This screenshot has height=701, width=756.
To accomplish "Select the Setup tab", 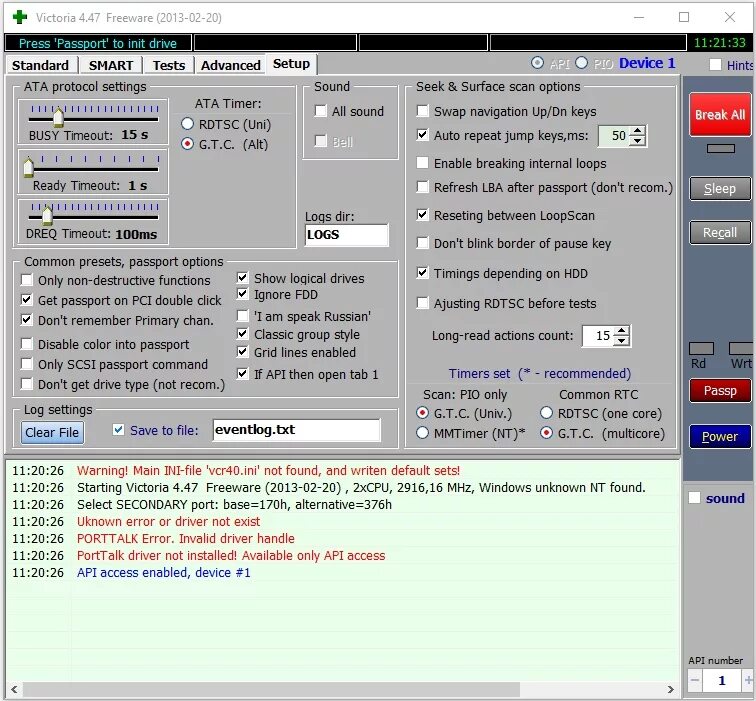I will click(291, 64).
